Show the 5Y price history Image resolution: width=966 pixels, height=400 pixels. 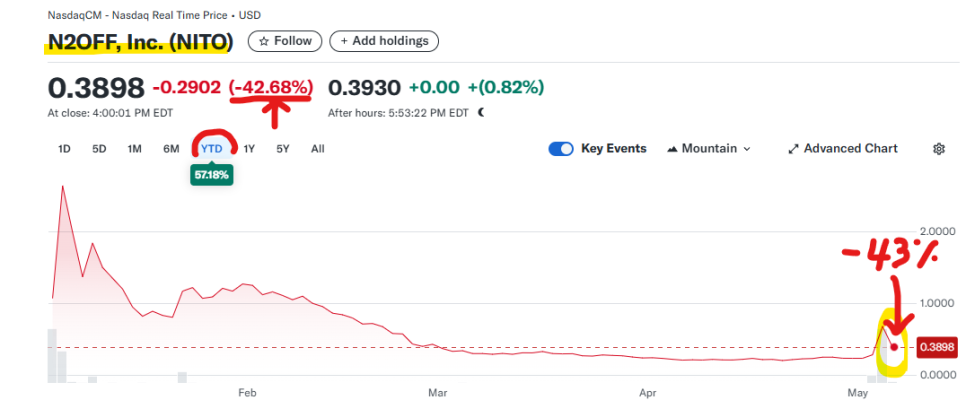click(283, 149)
